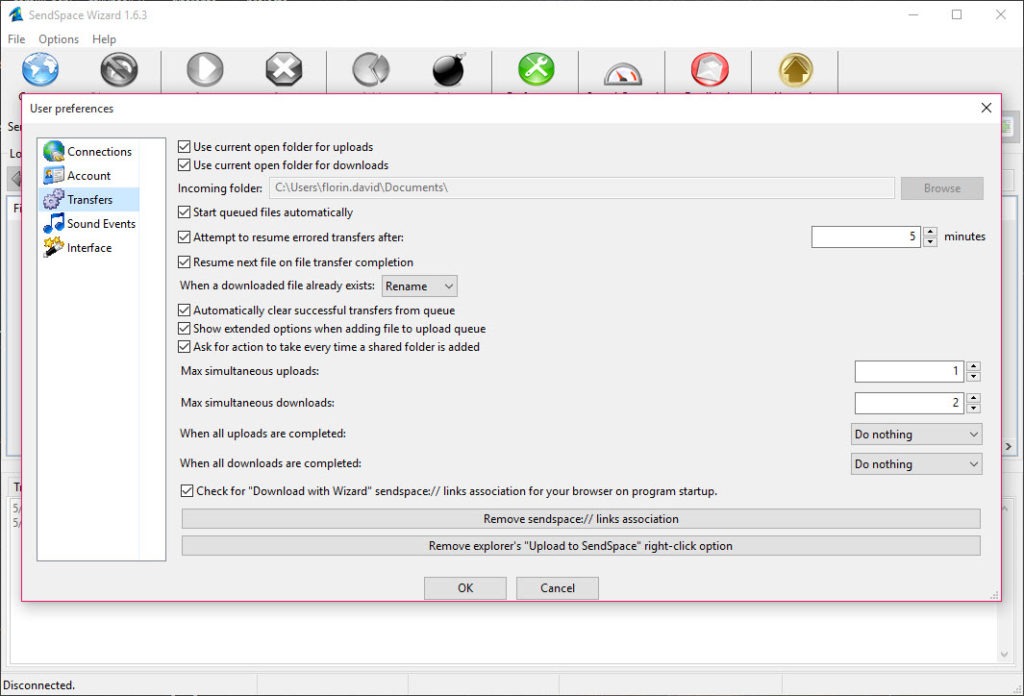Toggle Ask for action when shared folder added

point(184,346)
